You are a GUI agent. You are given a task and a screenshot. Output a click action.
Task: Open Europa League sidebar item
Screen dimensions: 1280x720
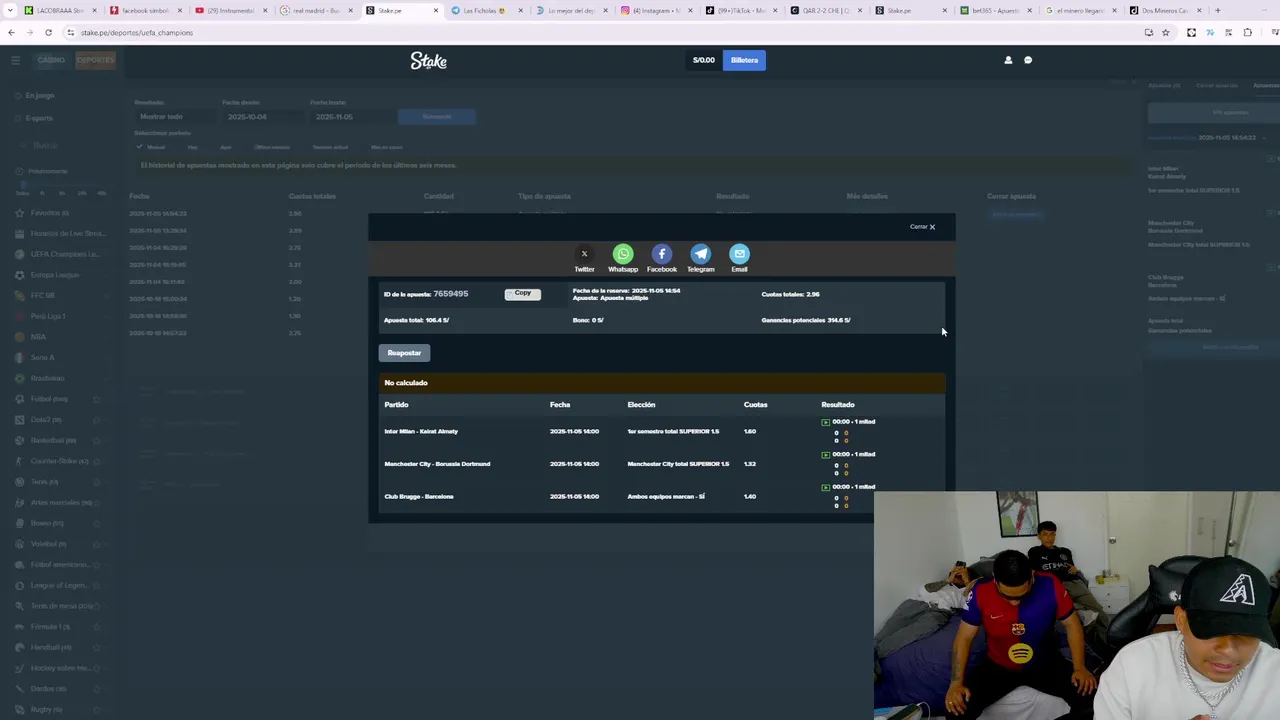54,275
